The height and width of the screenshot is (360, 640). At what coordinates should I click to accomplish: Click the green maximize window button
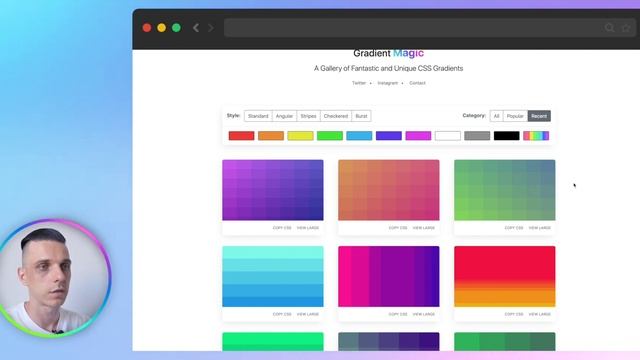point(176,28)
